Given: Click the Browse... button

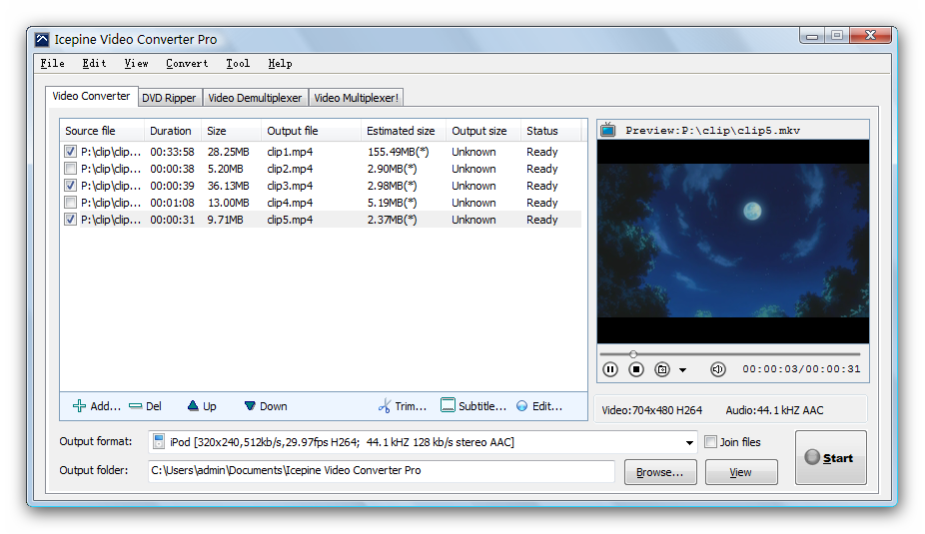Looking at the screenshot, I should coord(660,472).
